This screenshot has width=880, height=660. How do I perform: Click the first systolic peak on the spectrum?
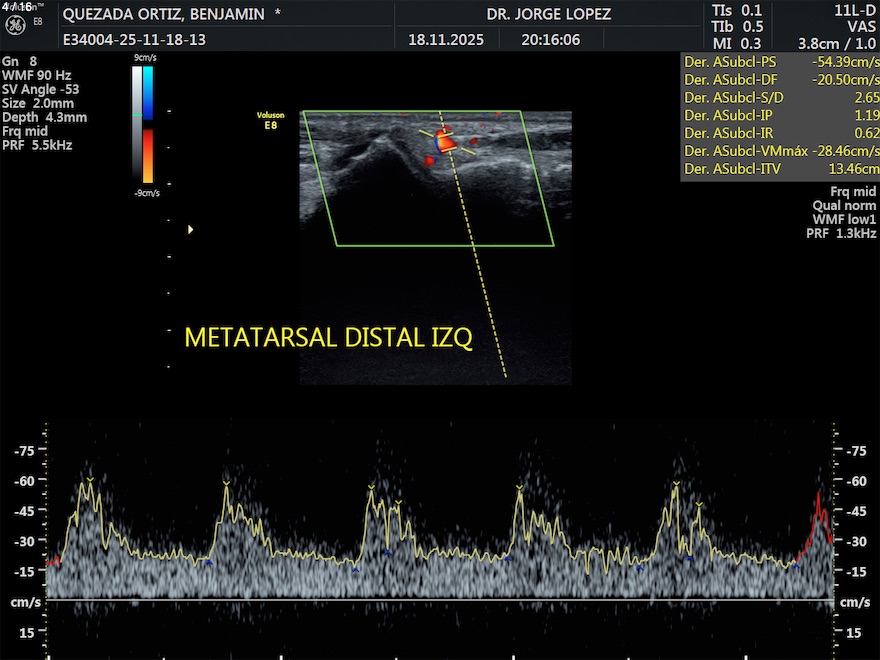[x=89, y=483]
